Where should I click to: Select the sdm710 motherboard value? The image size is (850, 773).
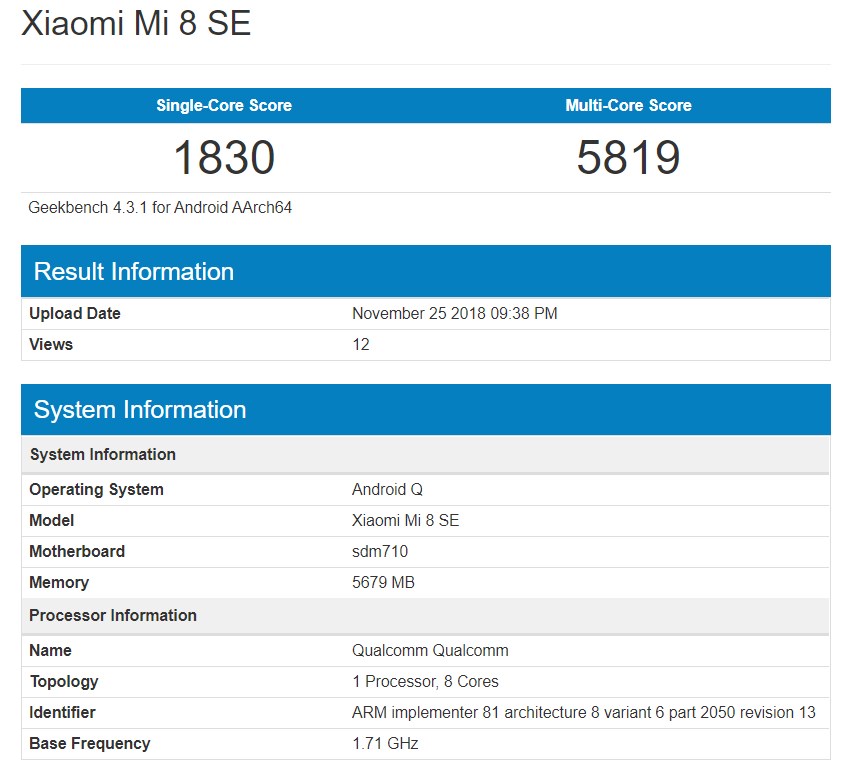click(380, 551)
